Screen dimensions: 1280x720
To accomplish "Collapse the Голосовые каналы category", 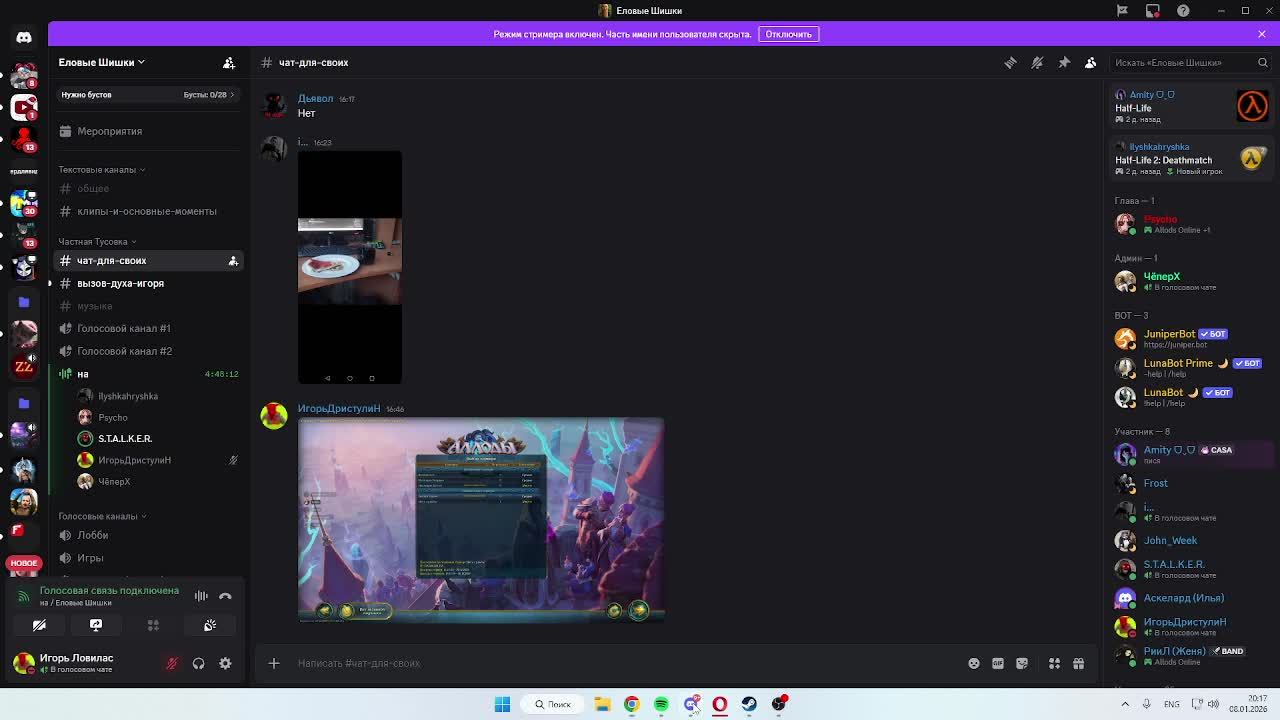I will (102, 516).
